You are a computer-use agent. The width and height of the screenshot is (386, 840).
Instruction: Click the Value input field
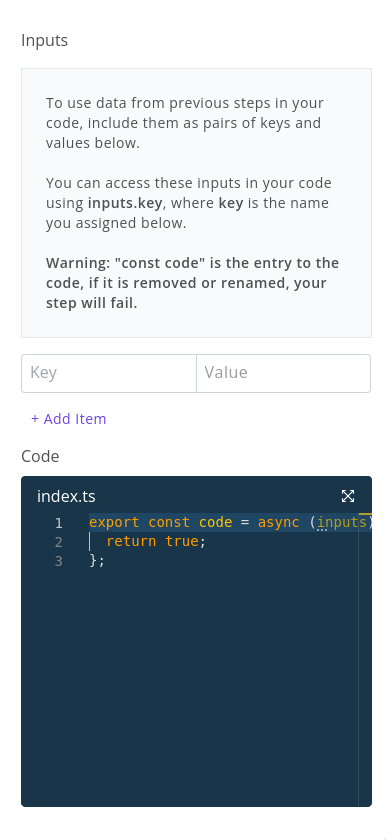click(x=283, y=373)
